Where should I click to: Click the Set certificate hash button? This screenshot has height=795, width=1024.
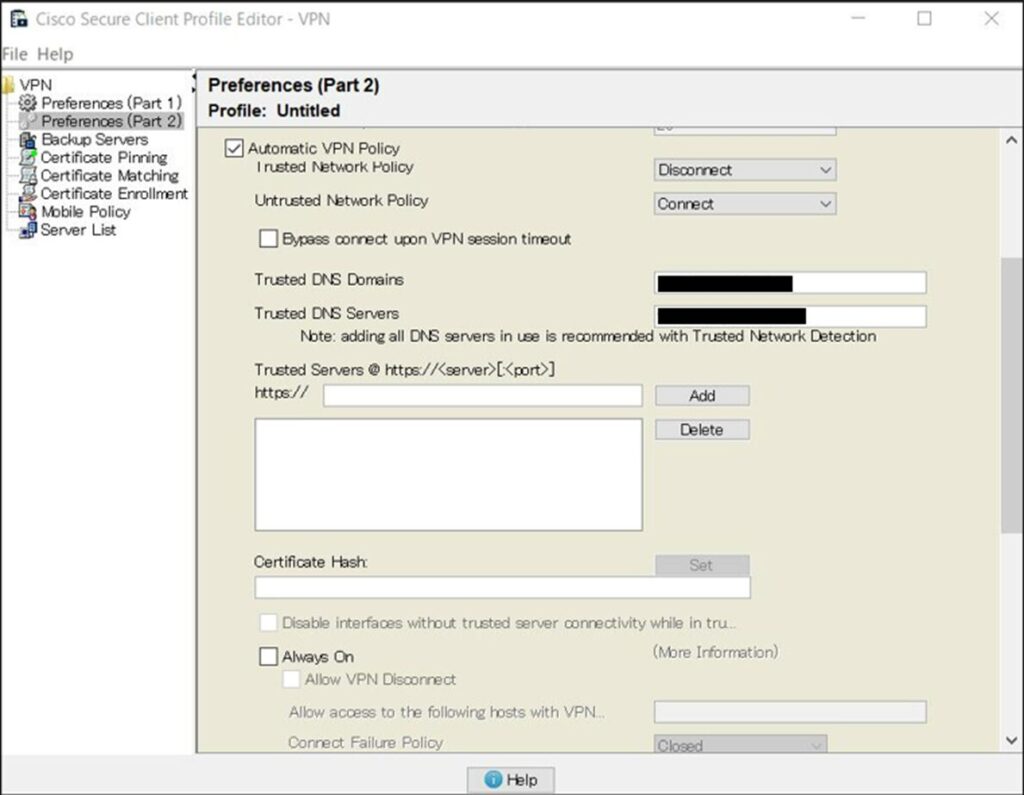702,565
